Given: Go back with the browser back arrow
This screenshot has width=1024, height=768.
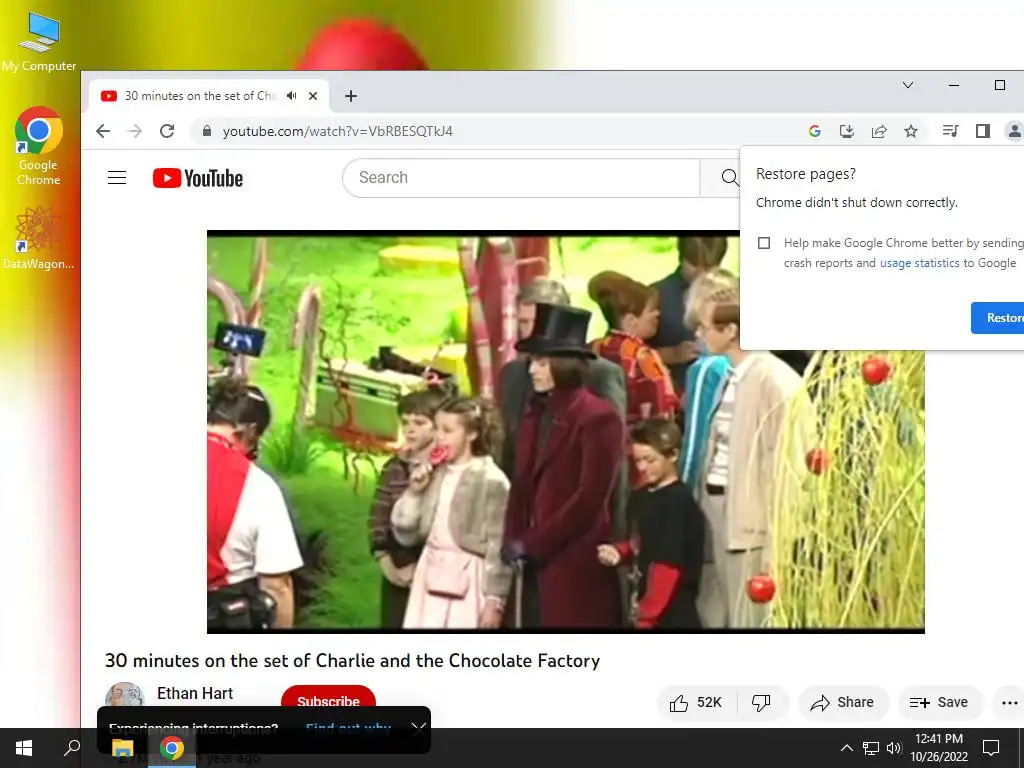Looking at the screenshot, I should 103,131.
